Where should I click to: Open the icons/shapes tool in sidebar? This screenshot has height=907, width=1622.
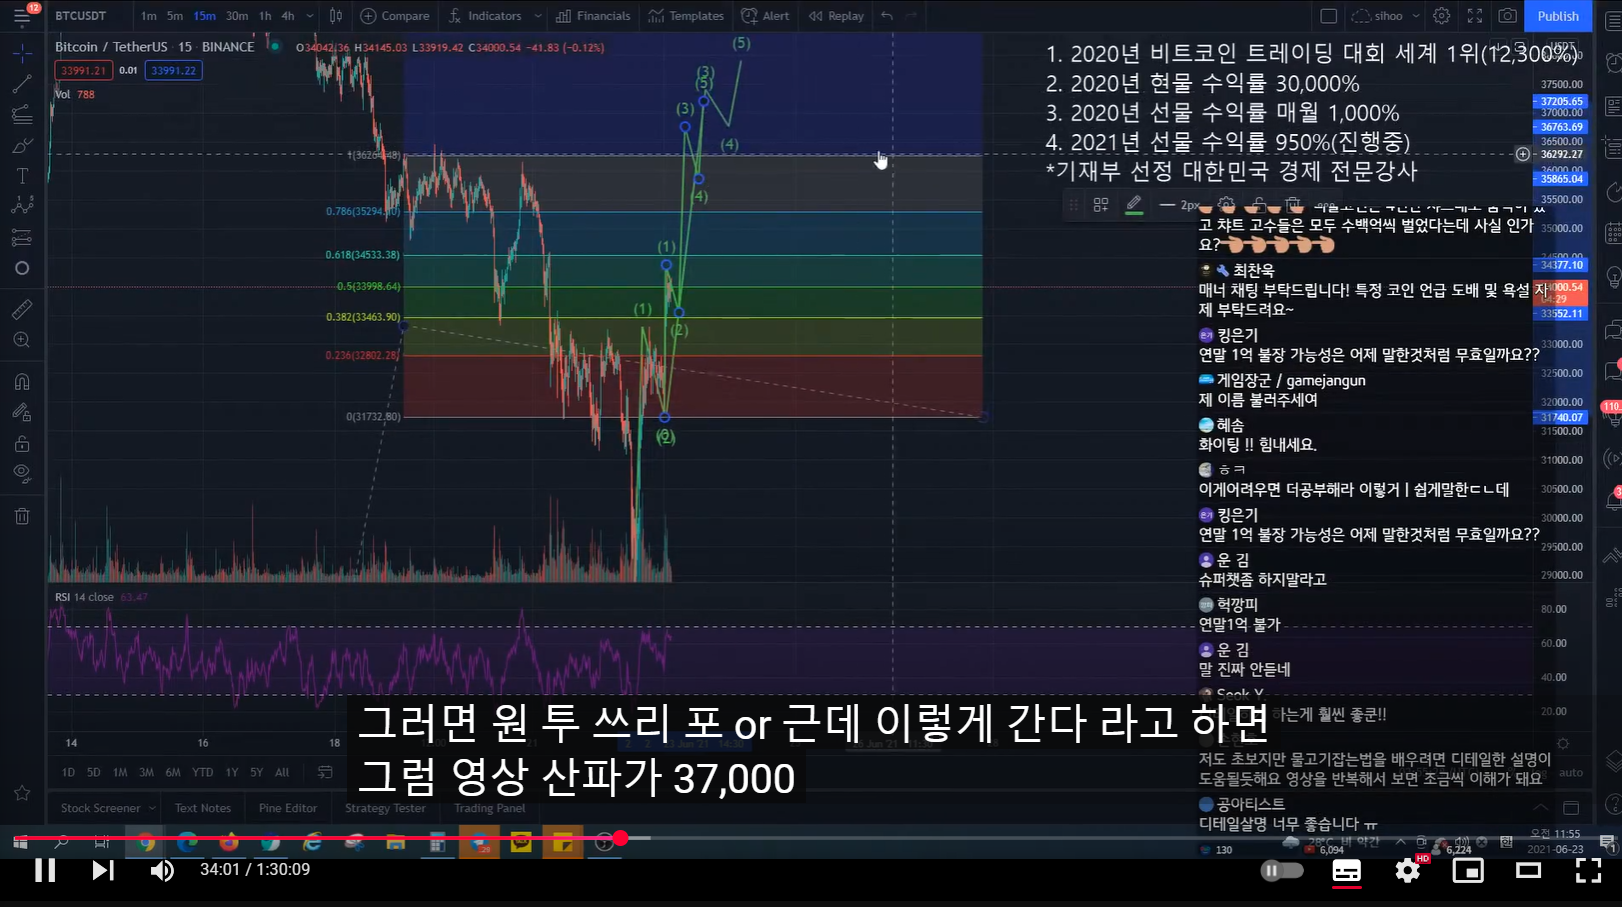tap(22, 268)
